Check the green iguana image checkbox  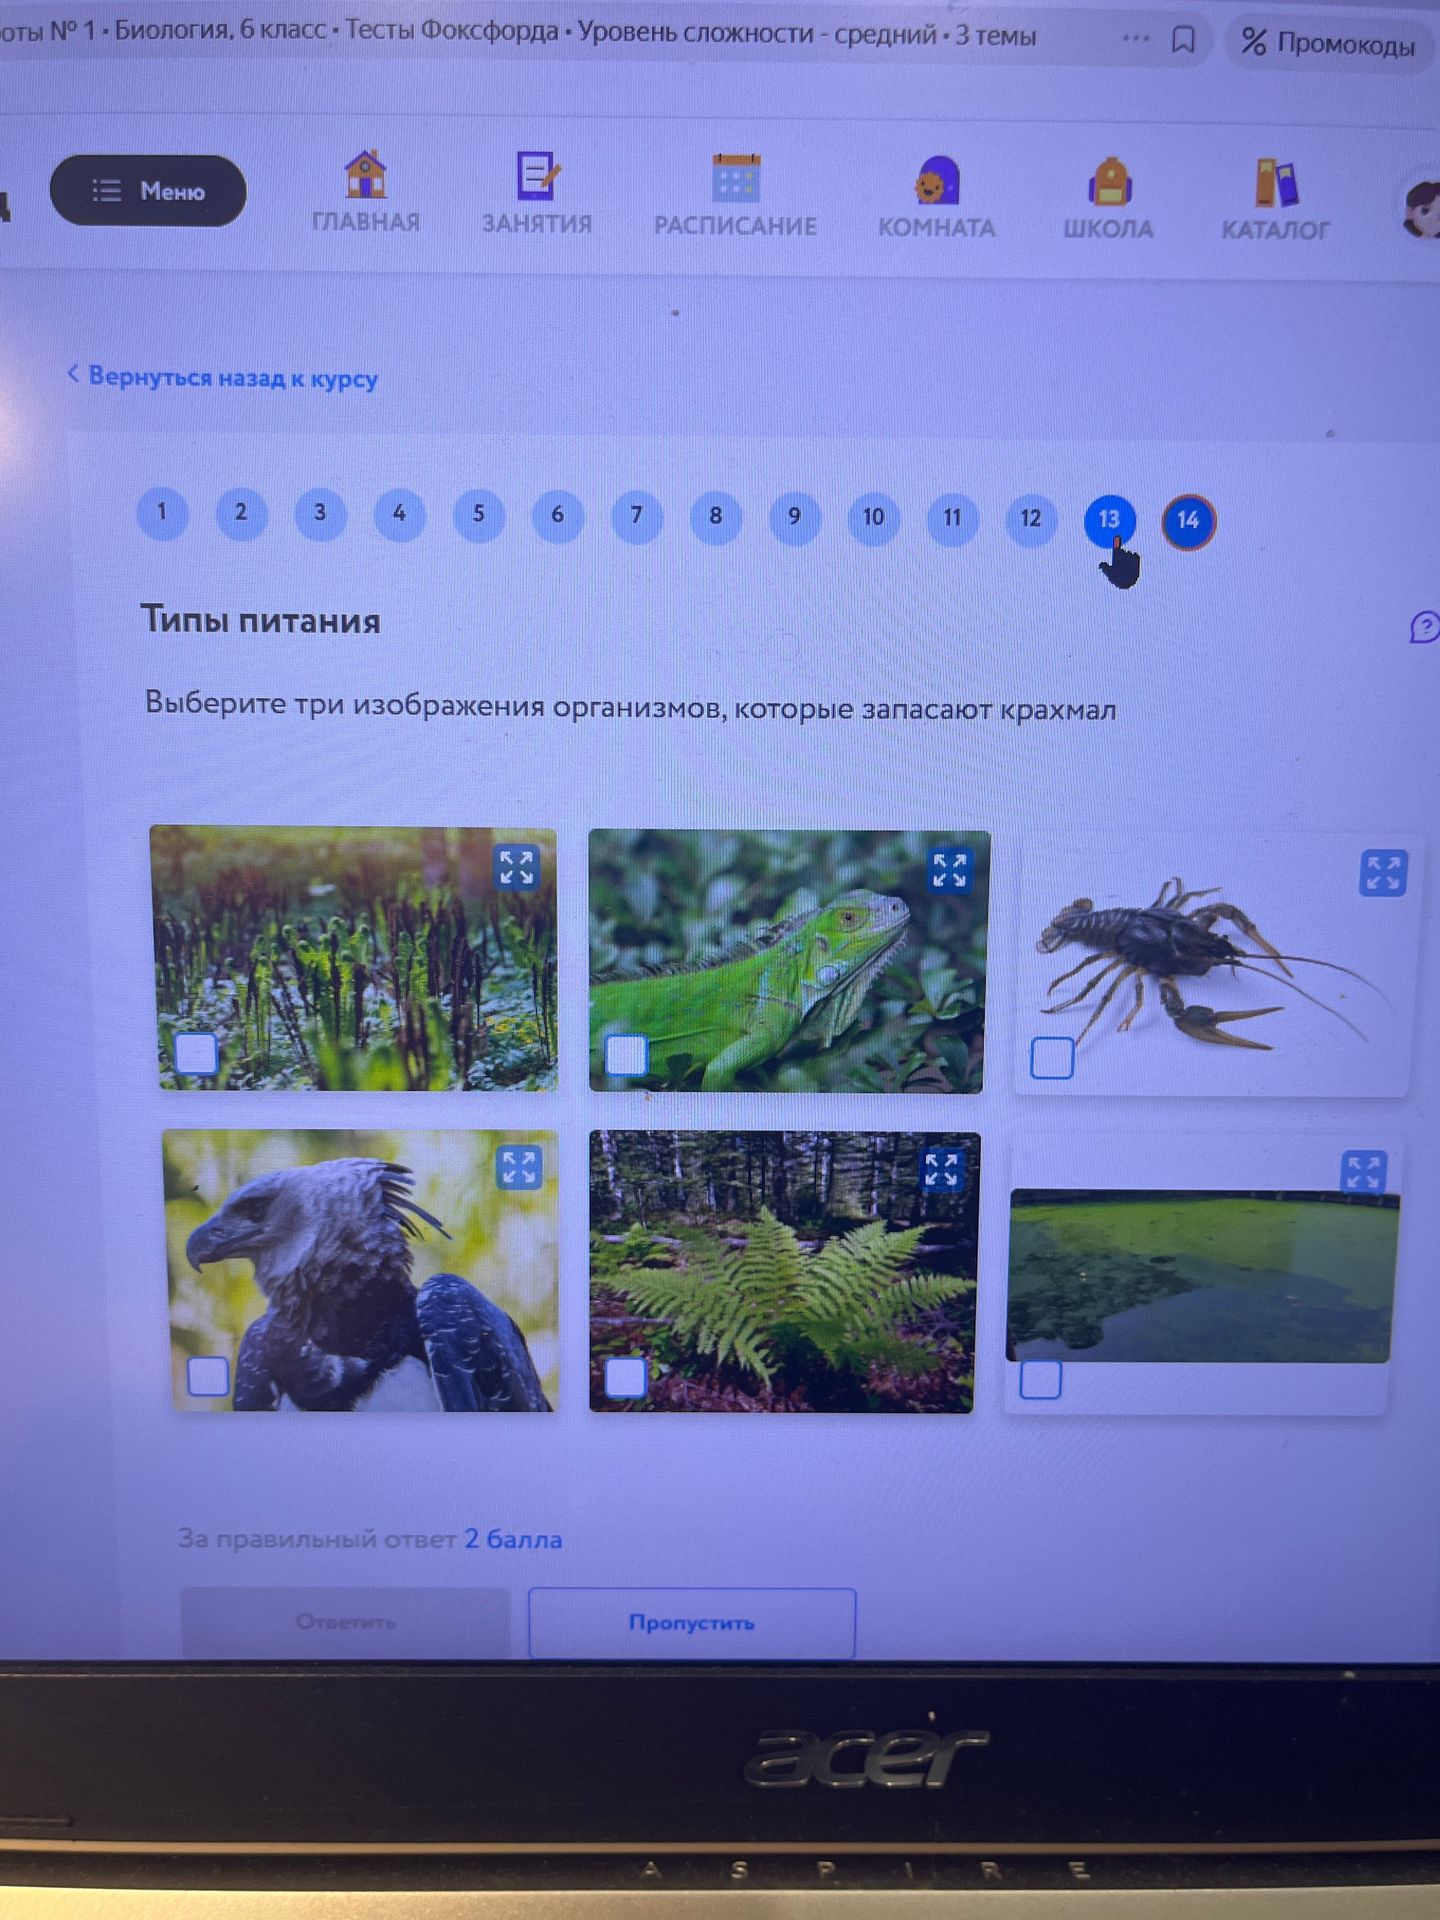pos(627,1055)
